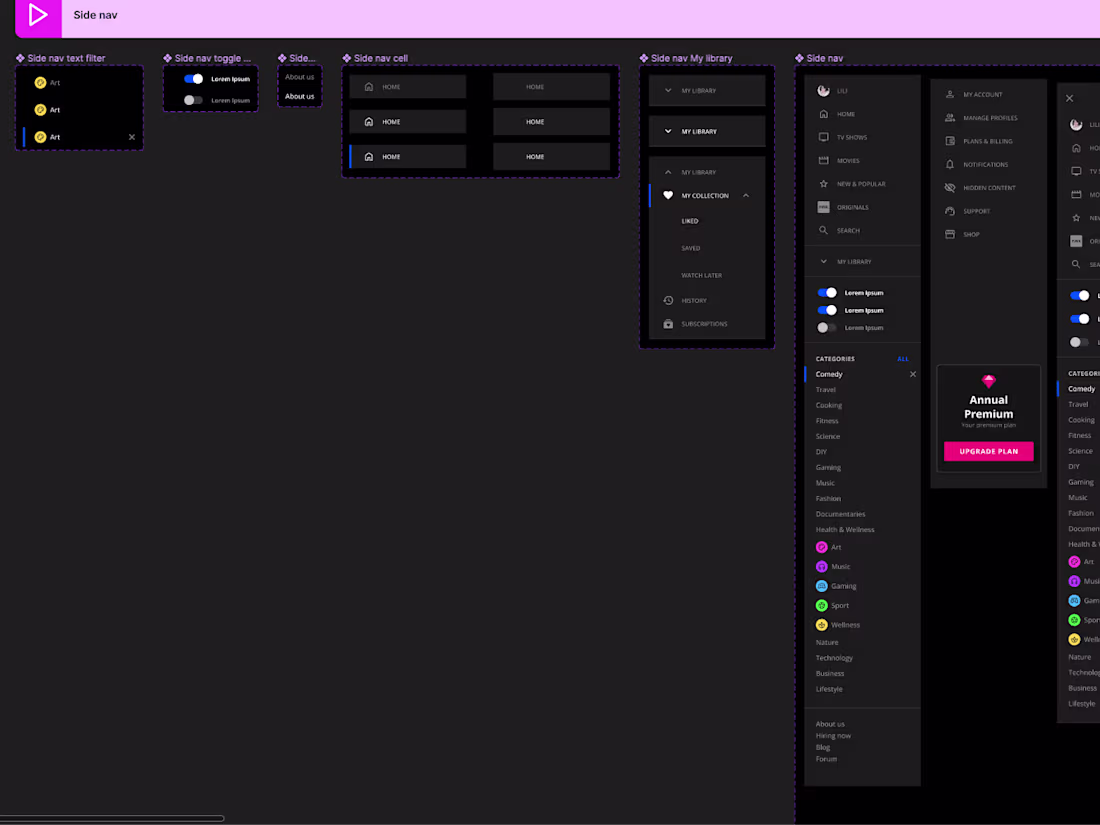The image size is (1100, 825).
Task: Click the TV Shows icon in leftmost Side nav panel
Action: 824,138
